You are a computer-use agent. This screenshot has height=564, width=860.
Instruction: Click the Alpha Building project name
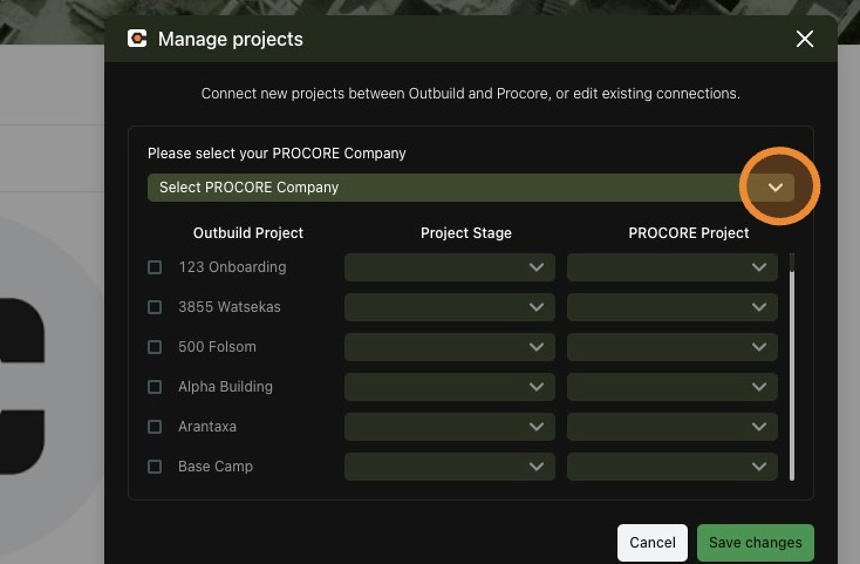click(x=225, y=387)
